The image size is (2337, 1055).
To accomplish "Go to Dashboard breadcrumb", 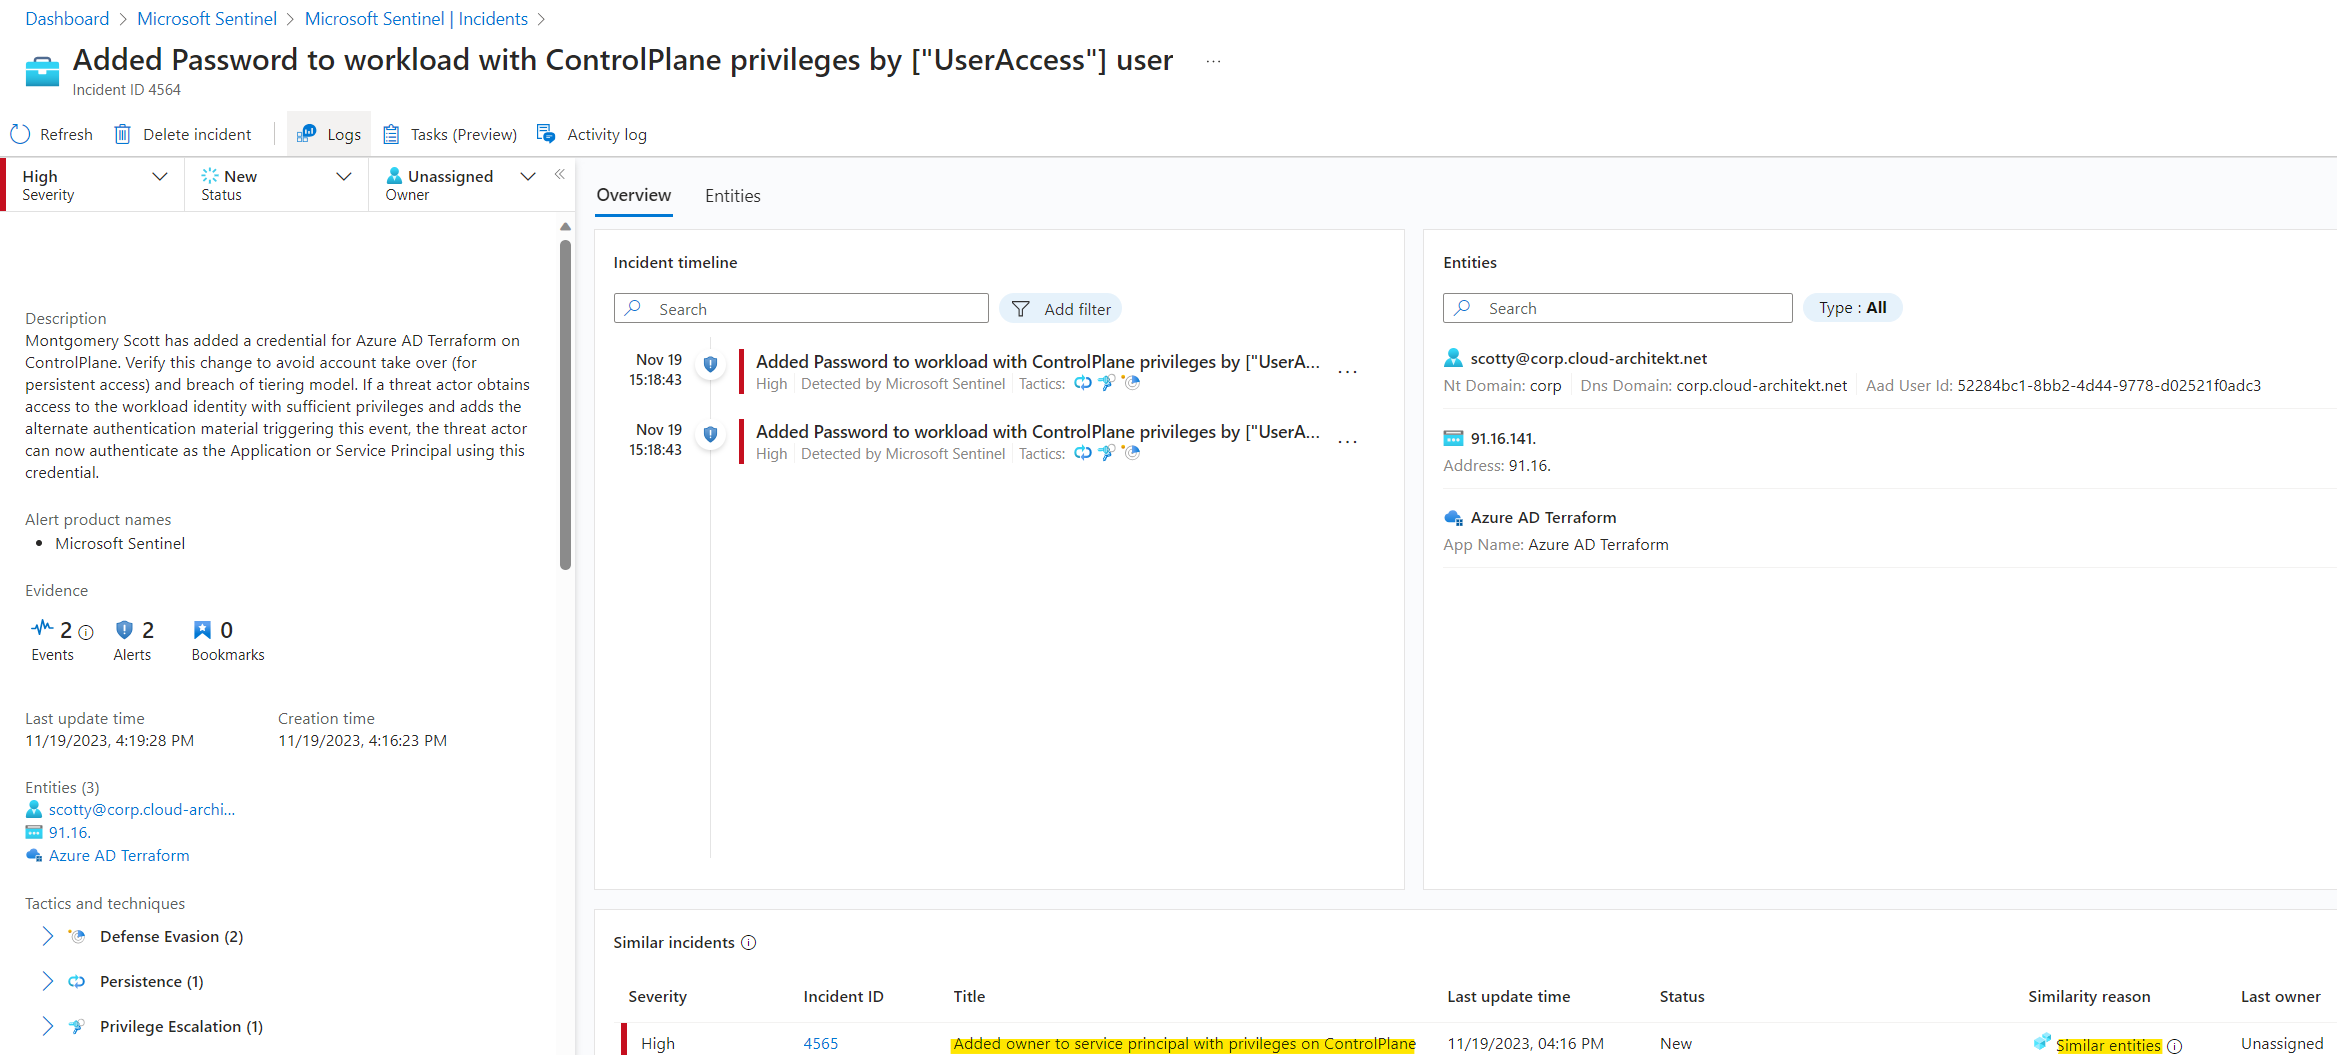I will (67, 19).
